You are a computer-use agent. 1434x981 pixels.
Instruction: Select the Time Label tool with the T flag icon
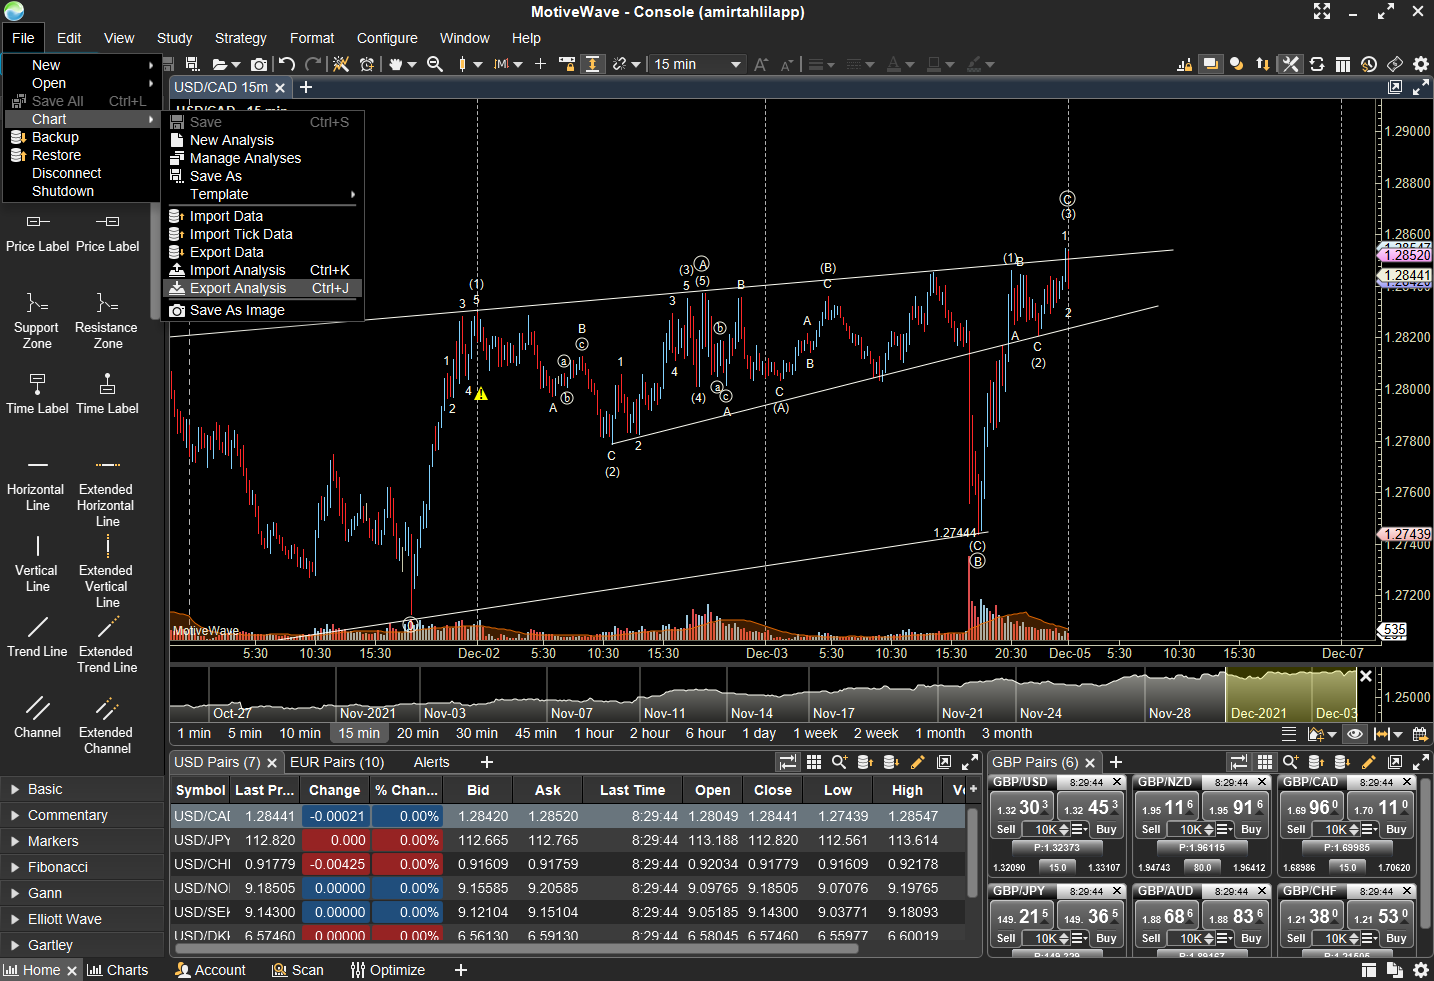[x=37, y=392]
